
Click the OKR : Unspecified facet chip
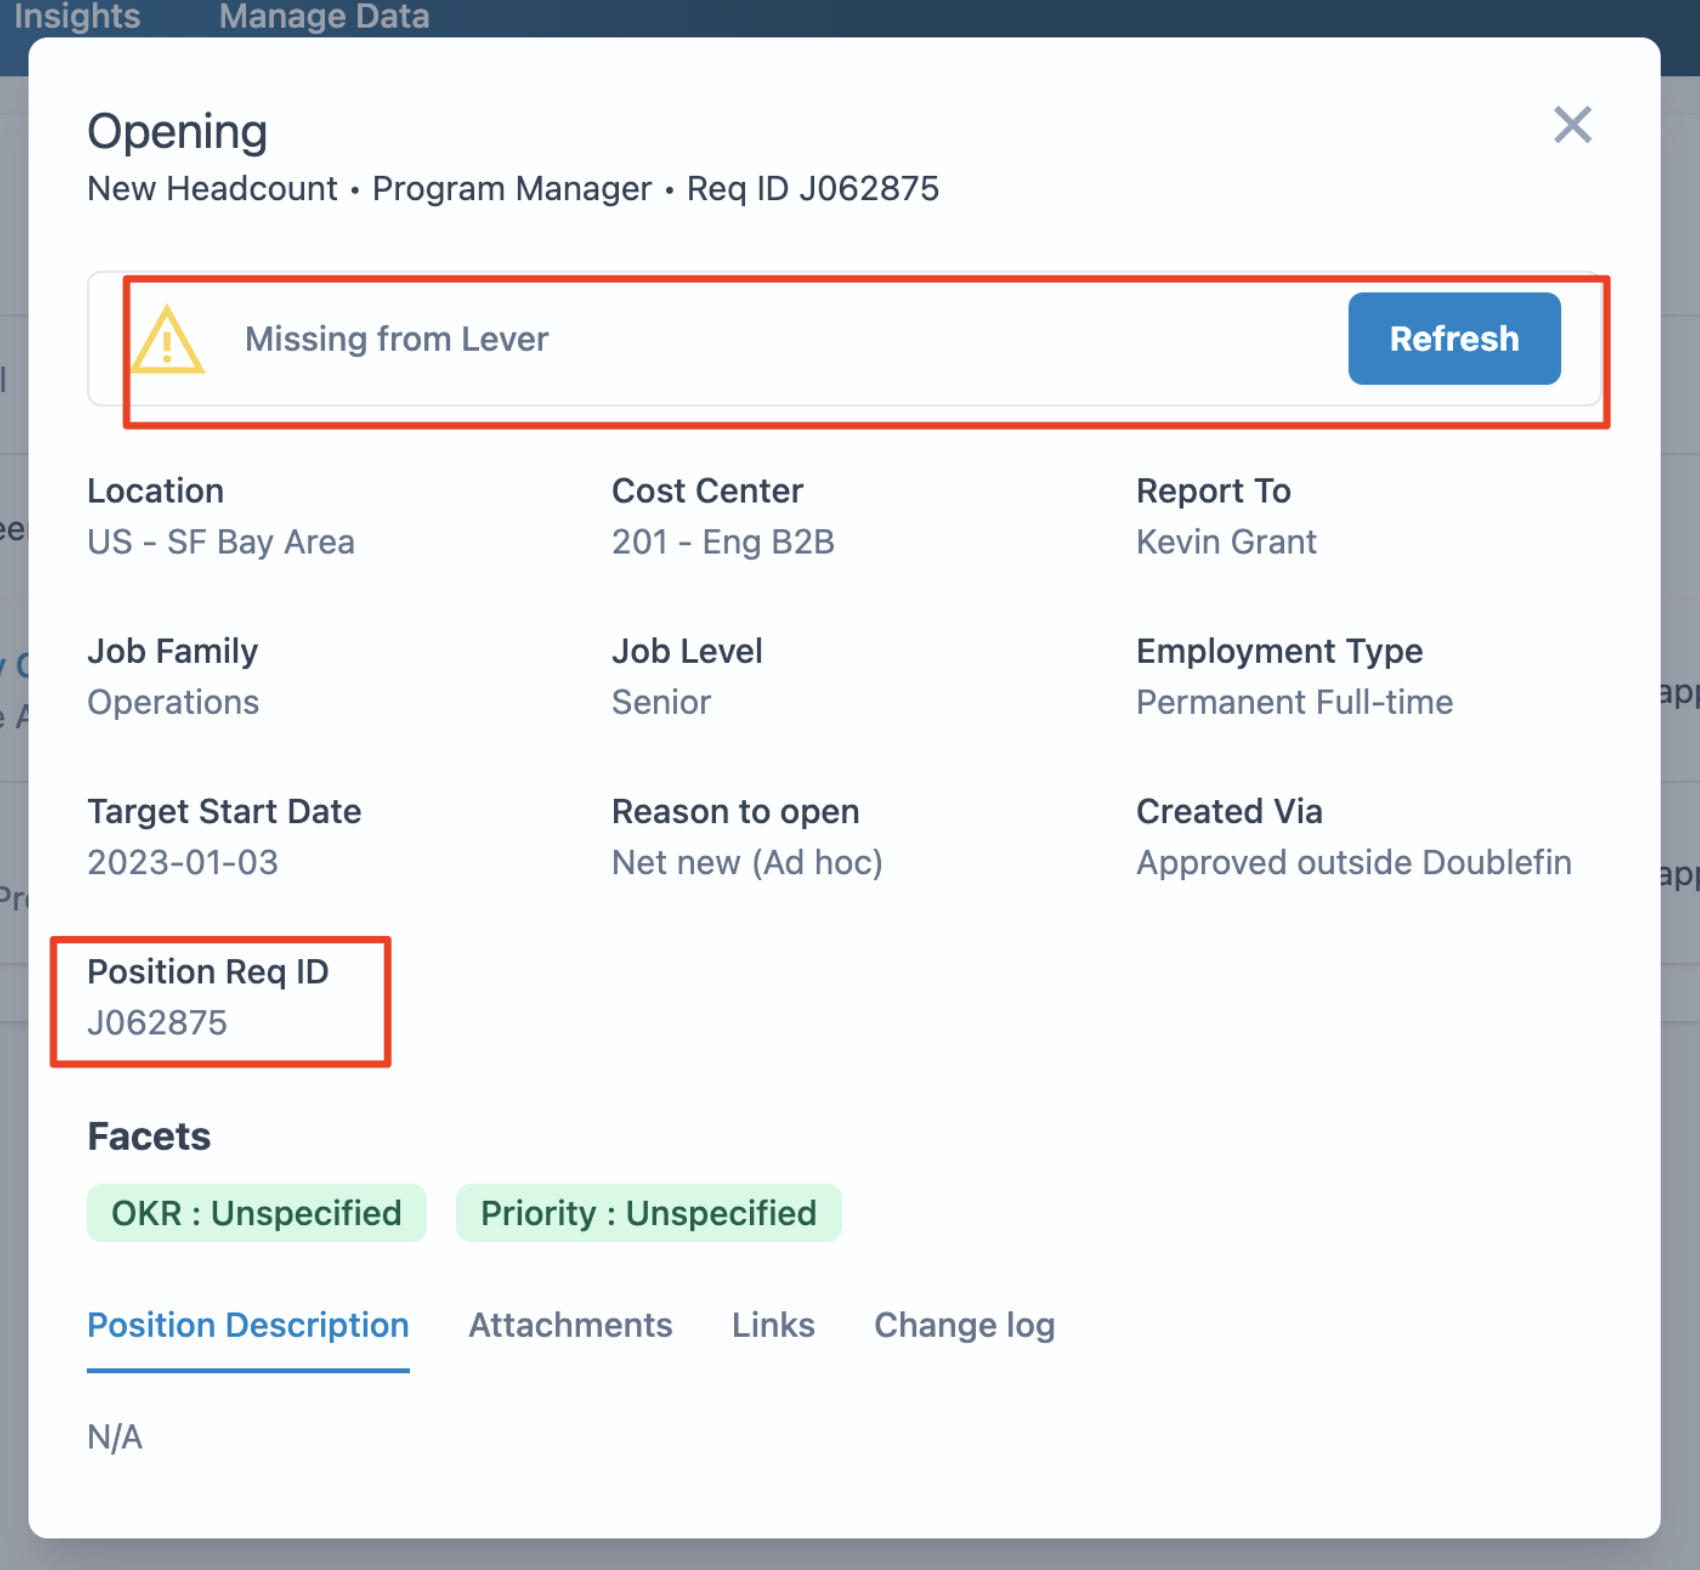(256, 1213)
